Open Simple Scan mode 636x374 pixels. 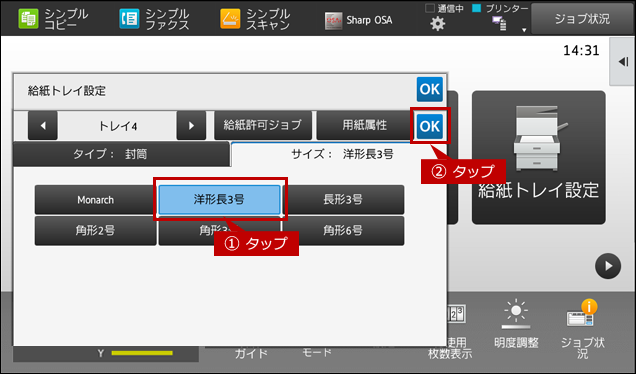[x=255, y=19]
